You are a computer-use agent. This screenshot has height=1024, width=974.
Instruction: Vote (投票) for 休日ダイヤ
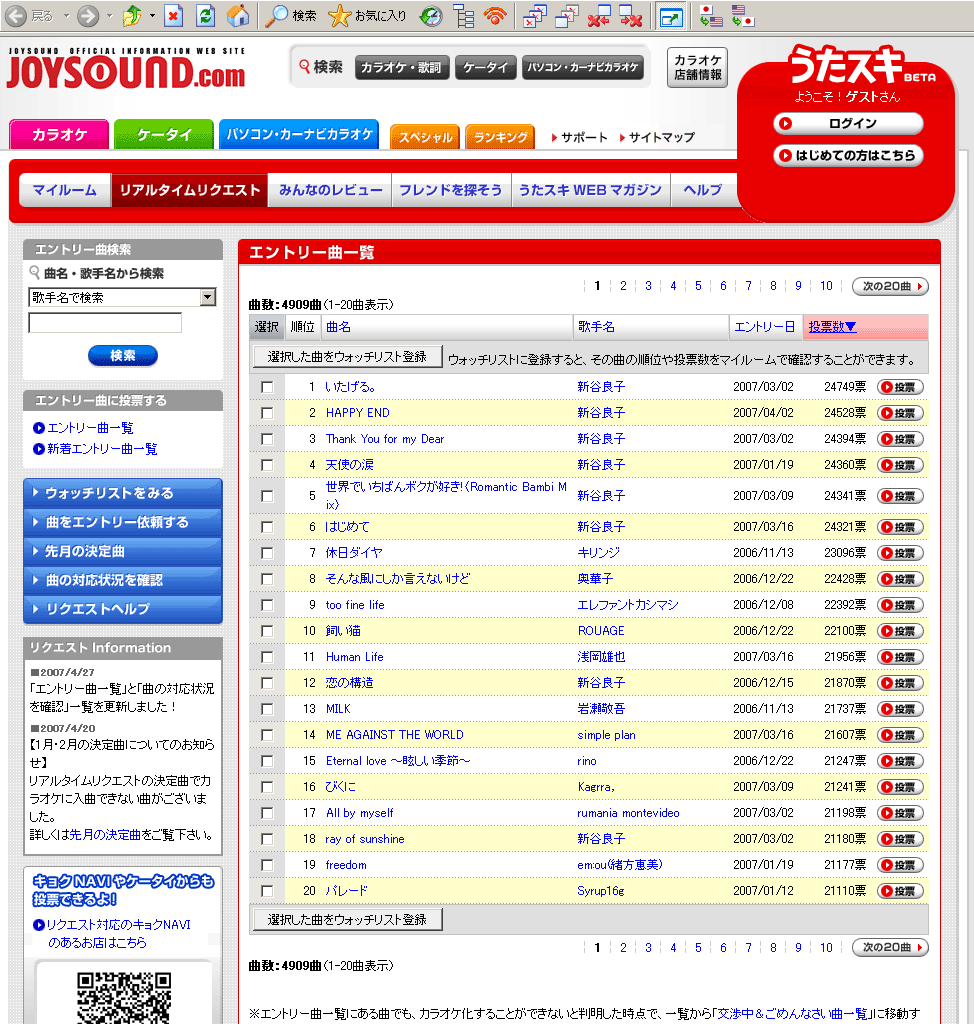(x=900, y=553)
